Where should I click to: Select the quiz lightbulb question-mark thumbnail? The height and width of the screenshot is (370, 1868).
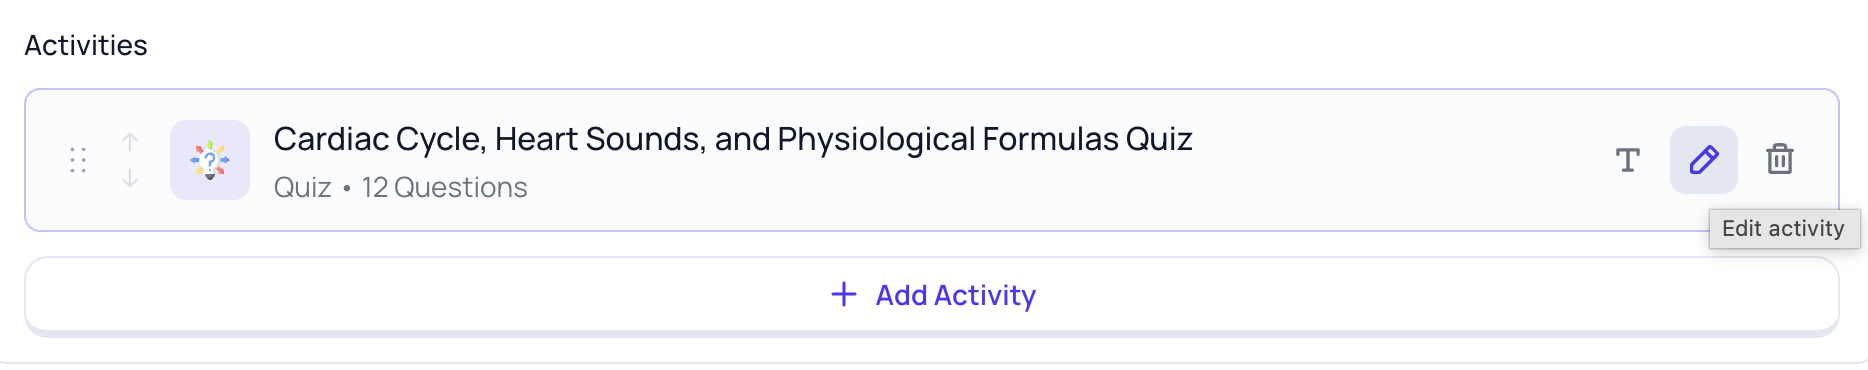click(210, 160)
